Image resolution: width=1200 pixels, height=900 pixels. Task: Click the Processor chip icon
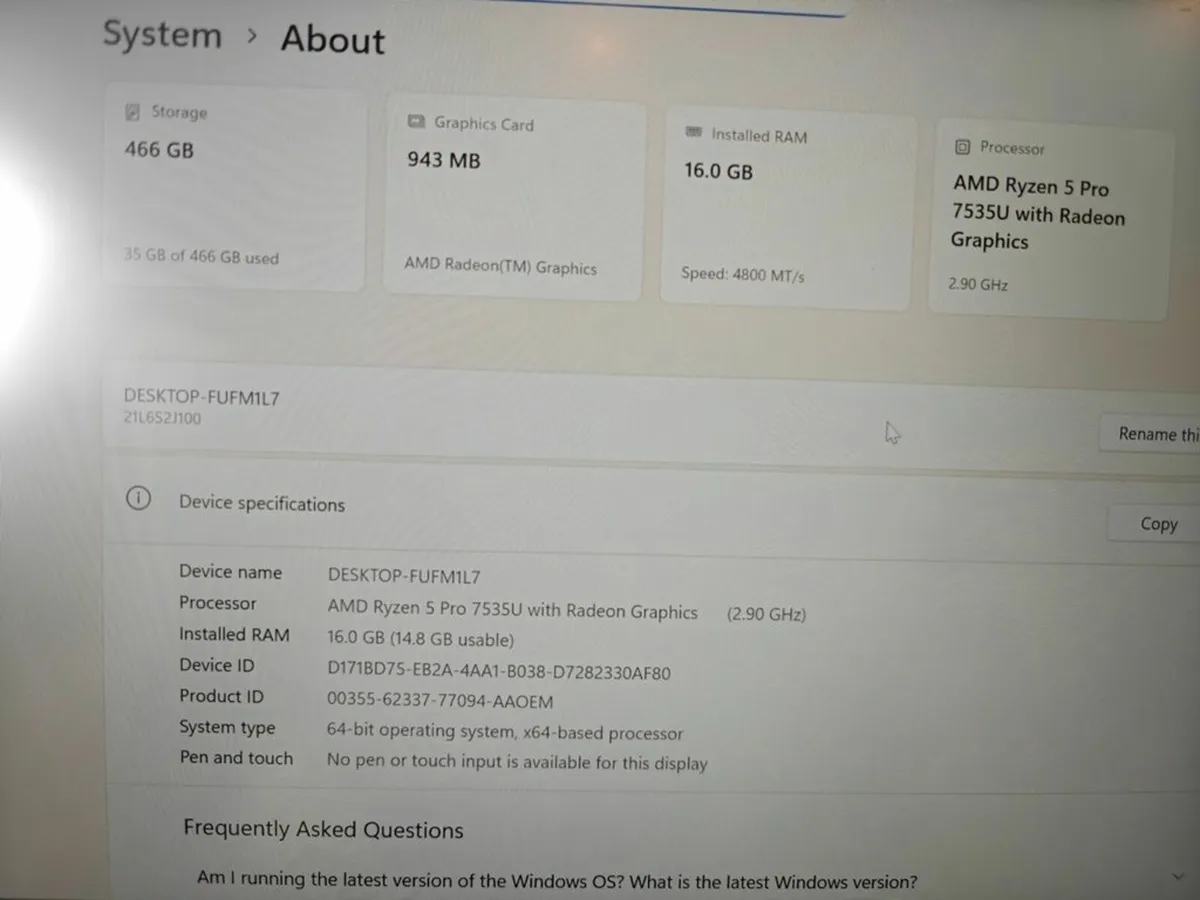962,147
